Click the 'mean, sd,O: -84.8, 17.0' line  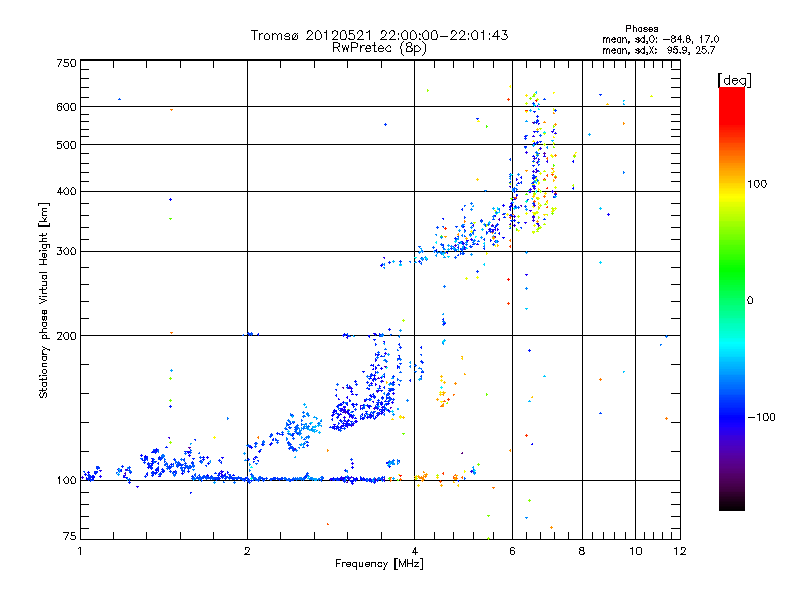click(661, 39)
